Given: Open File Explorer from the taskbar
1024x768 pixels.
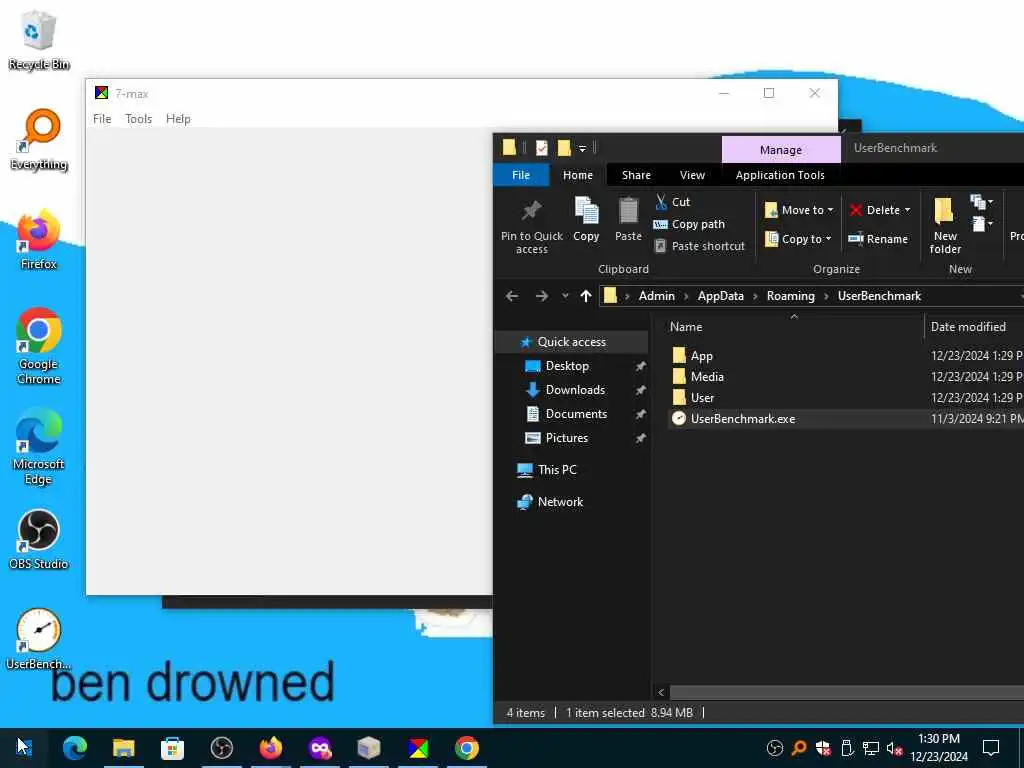Looking at the screenshot, I should [123, 748].
